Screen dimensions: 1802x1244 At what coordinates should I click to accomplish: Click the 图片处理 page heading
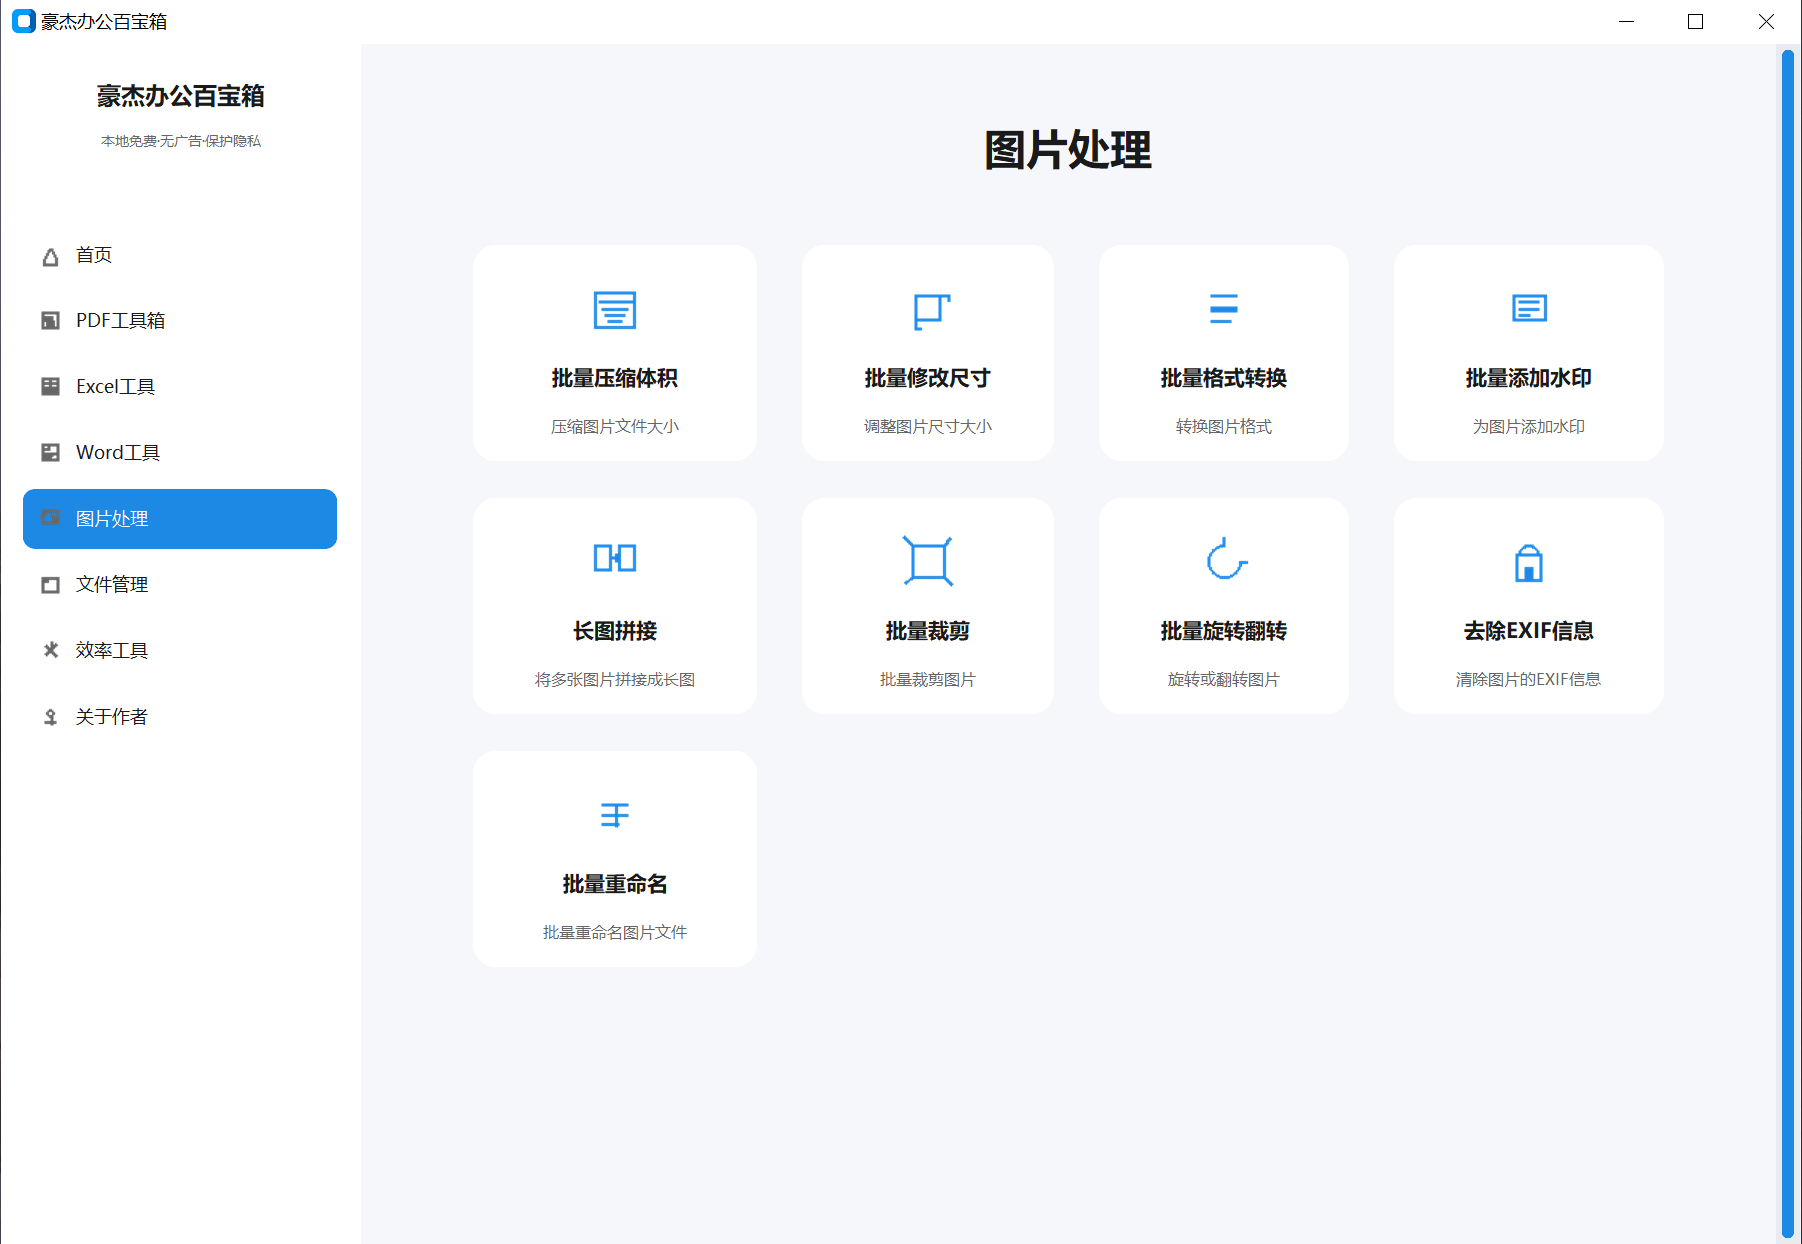[1068, 150]
